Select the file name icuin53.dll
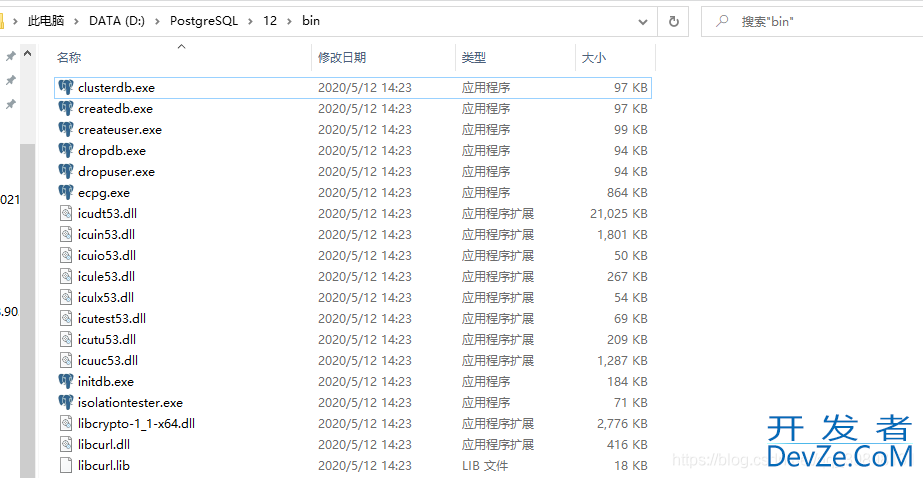This screenshot has height=478, width=923. click(x=107, y=235)
